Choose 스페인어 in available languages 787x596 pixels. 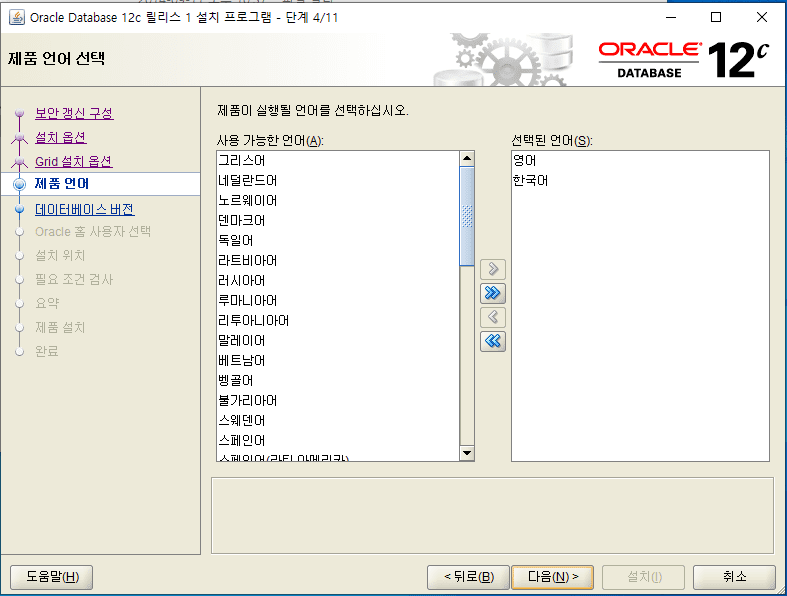[x=338, y=440]
